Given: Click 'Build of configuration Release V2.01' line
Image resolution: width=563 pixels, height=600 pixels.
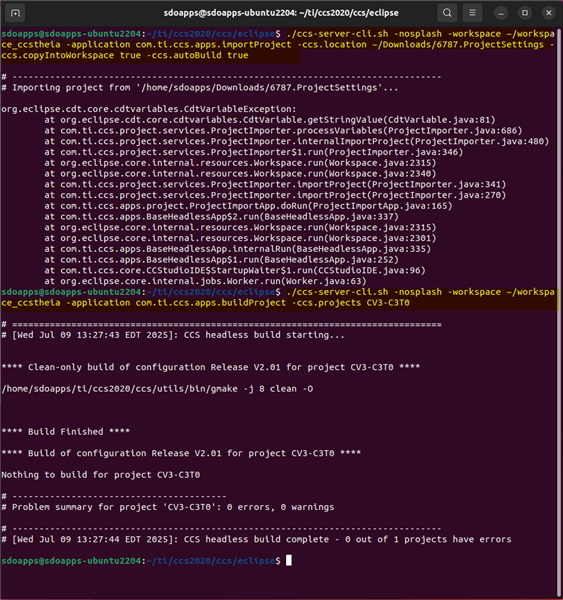Looking at the screenshot, I should (x=181, y=453).
